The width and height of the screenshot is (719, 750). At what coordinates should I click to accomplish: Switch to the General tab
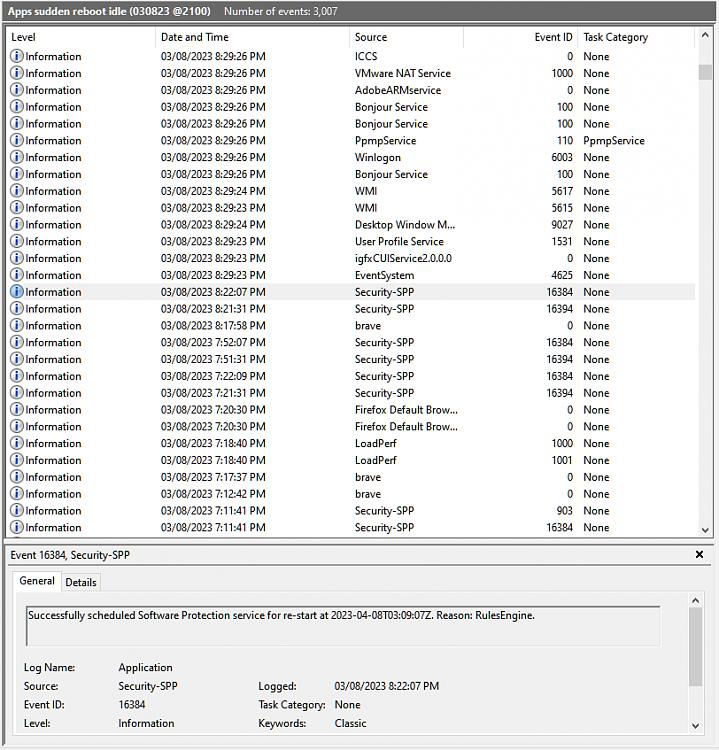point(37,581)
